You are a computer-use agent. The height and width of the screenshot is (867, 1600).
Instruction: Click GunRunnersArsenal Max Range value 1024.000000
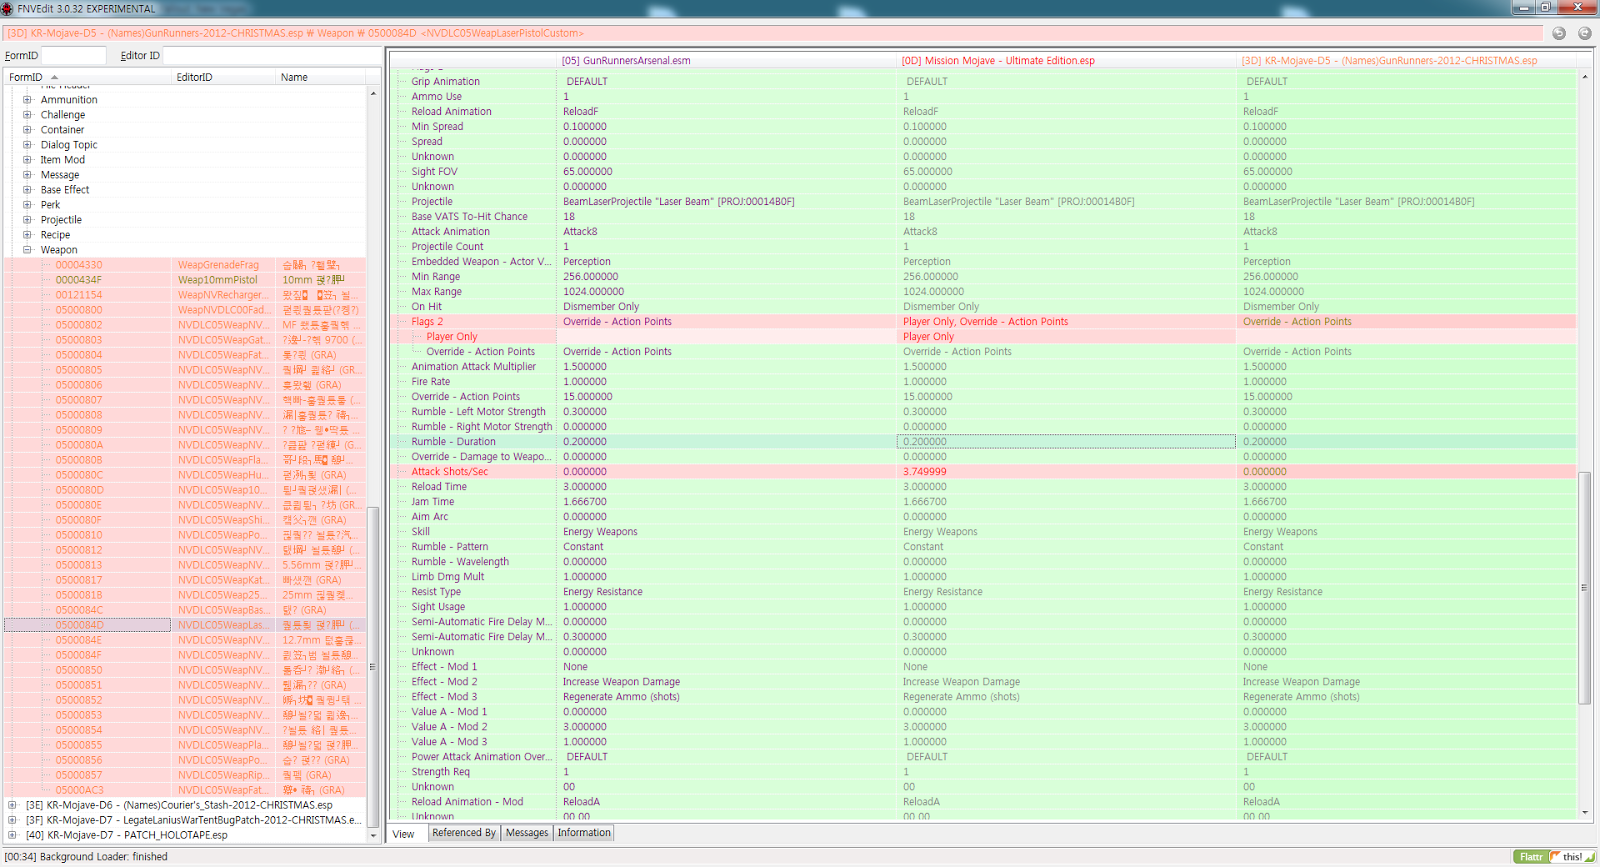pos(593,292)
